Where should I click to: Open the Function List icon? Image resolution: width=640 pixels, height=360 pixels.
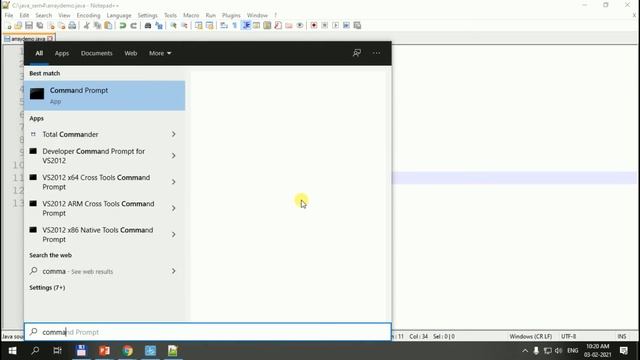click(x=278, y=26)
